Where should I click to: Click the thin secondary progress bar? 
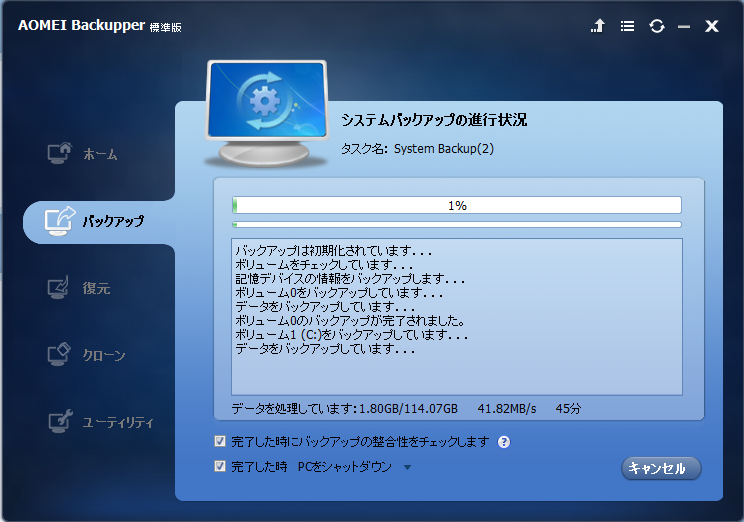(457, 224)
